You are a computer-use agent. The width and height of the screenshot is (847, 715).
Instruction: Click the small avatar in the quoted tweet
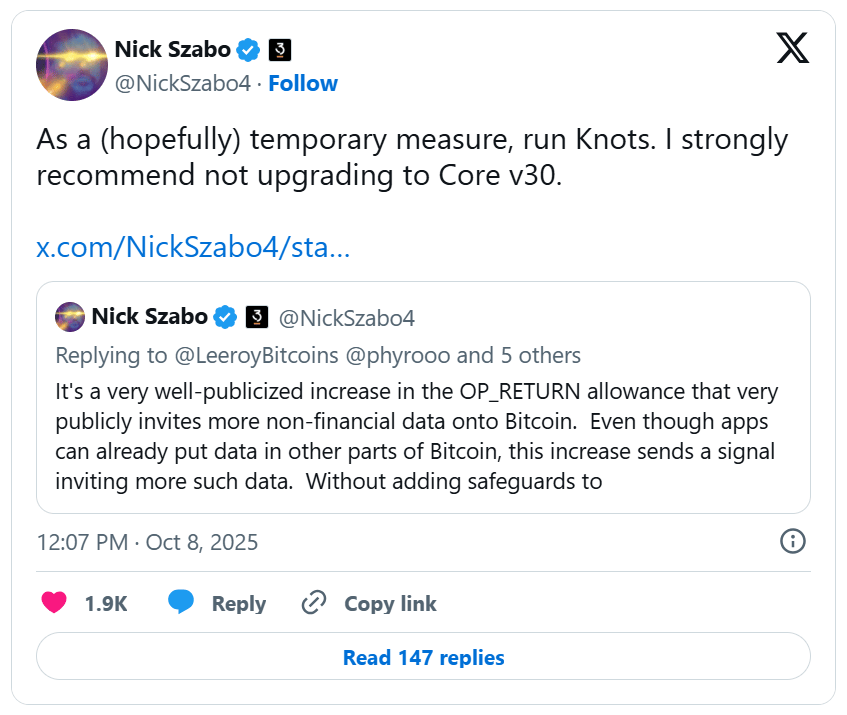point(69,317)
